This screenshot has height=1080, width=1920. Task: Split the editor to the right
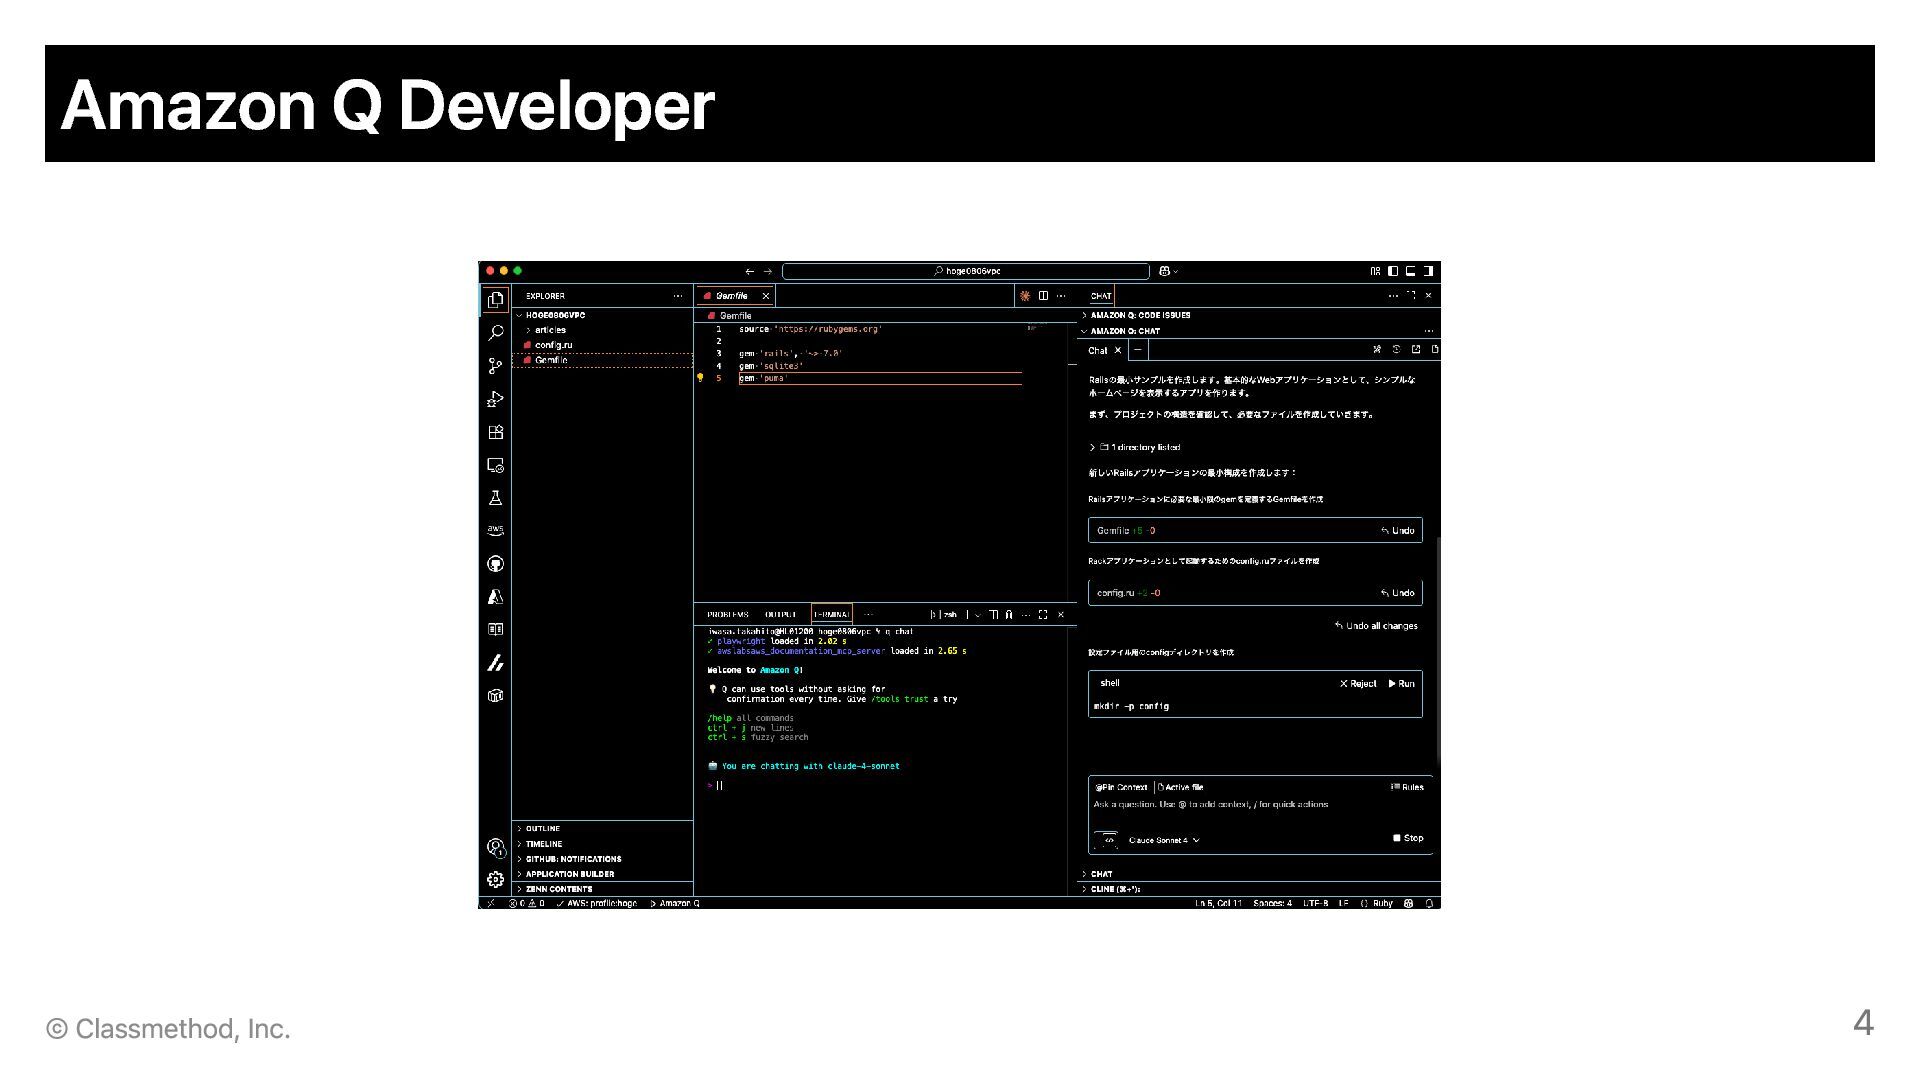(1043, 296)
